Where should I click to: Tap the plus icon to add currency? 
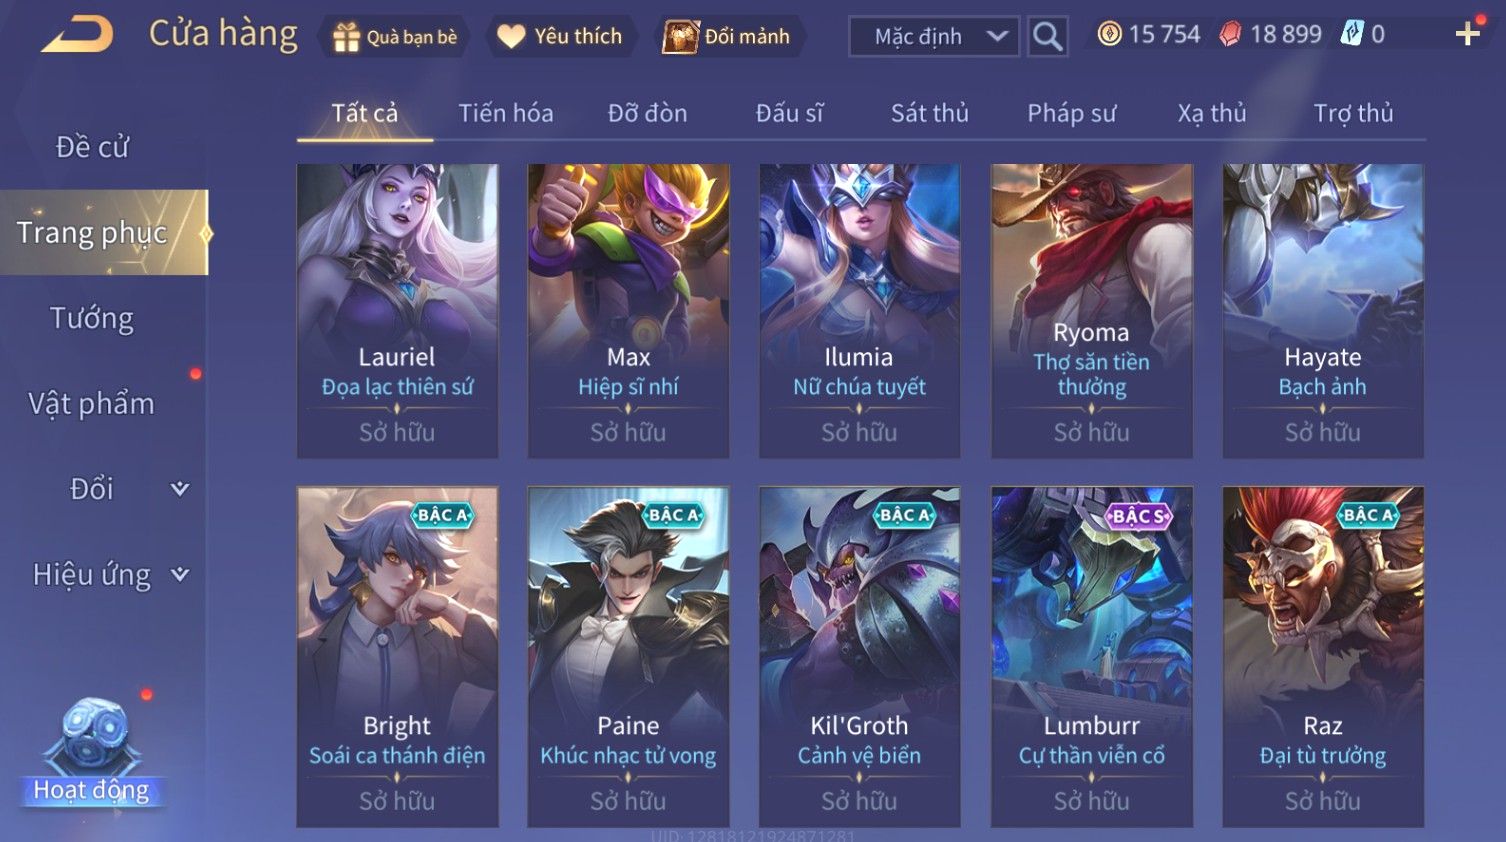[x=1468, y=34]
